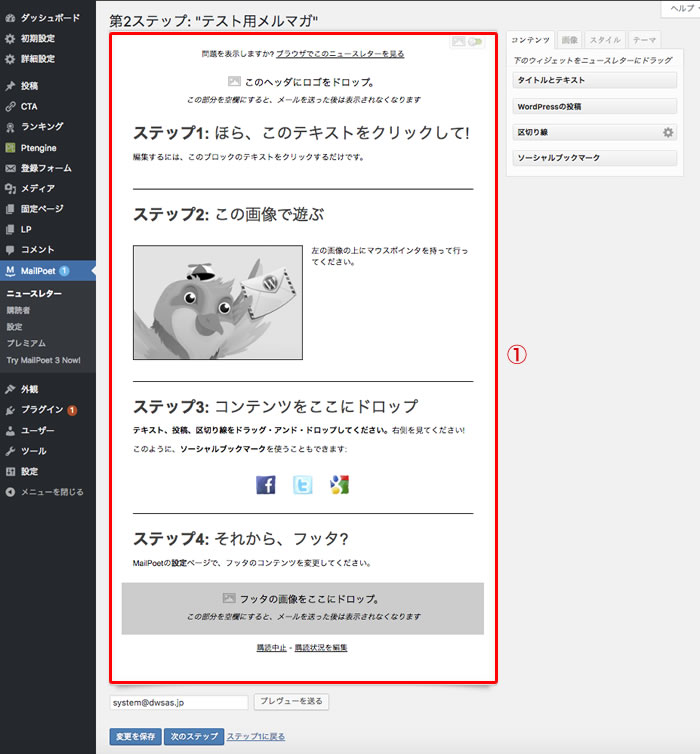Open メディア in the admin sidebar

[37, 188]
